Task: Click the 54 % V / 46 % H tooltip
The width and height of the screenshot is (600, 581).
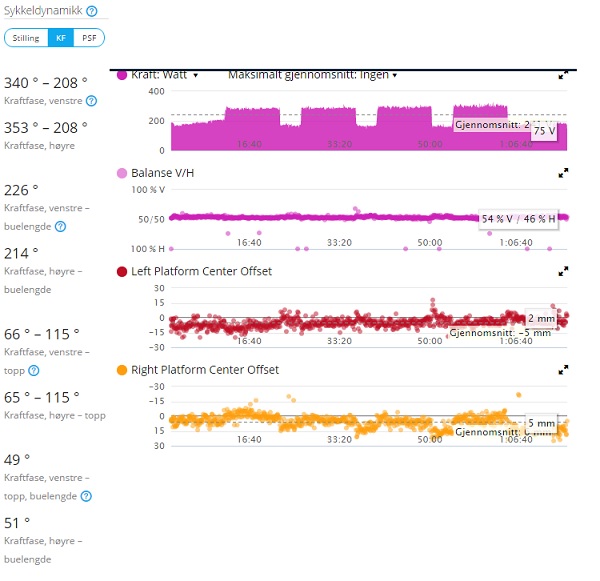Action: click(x=517, y=218)
